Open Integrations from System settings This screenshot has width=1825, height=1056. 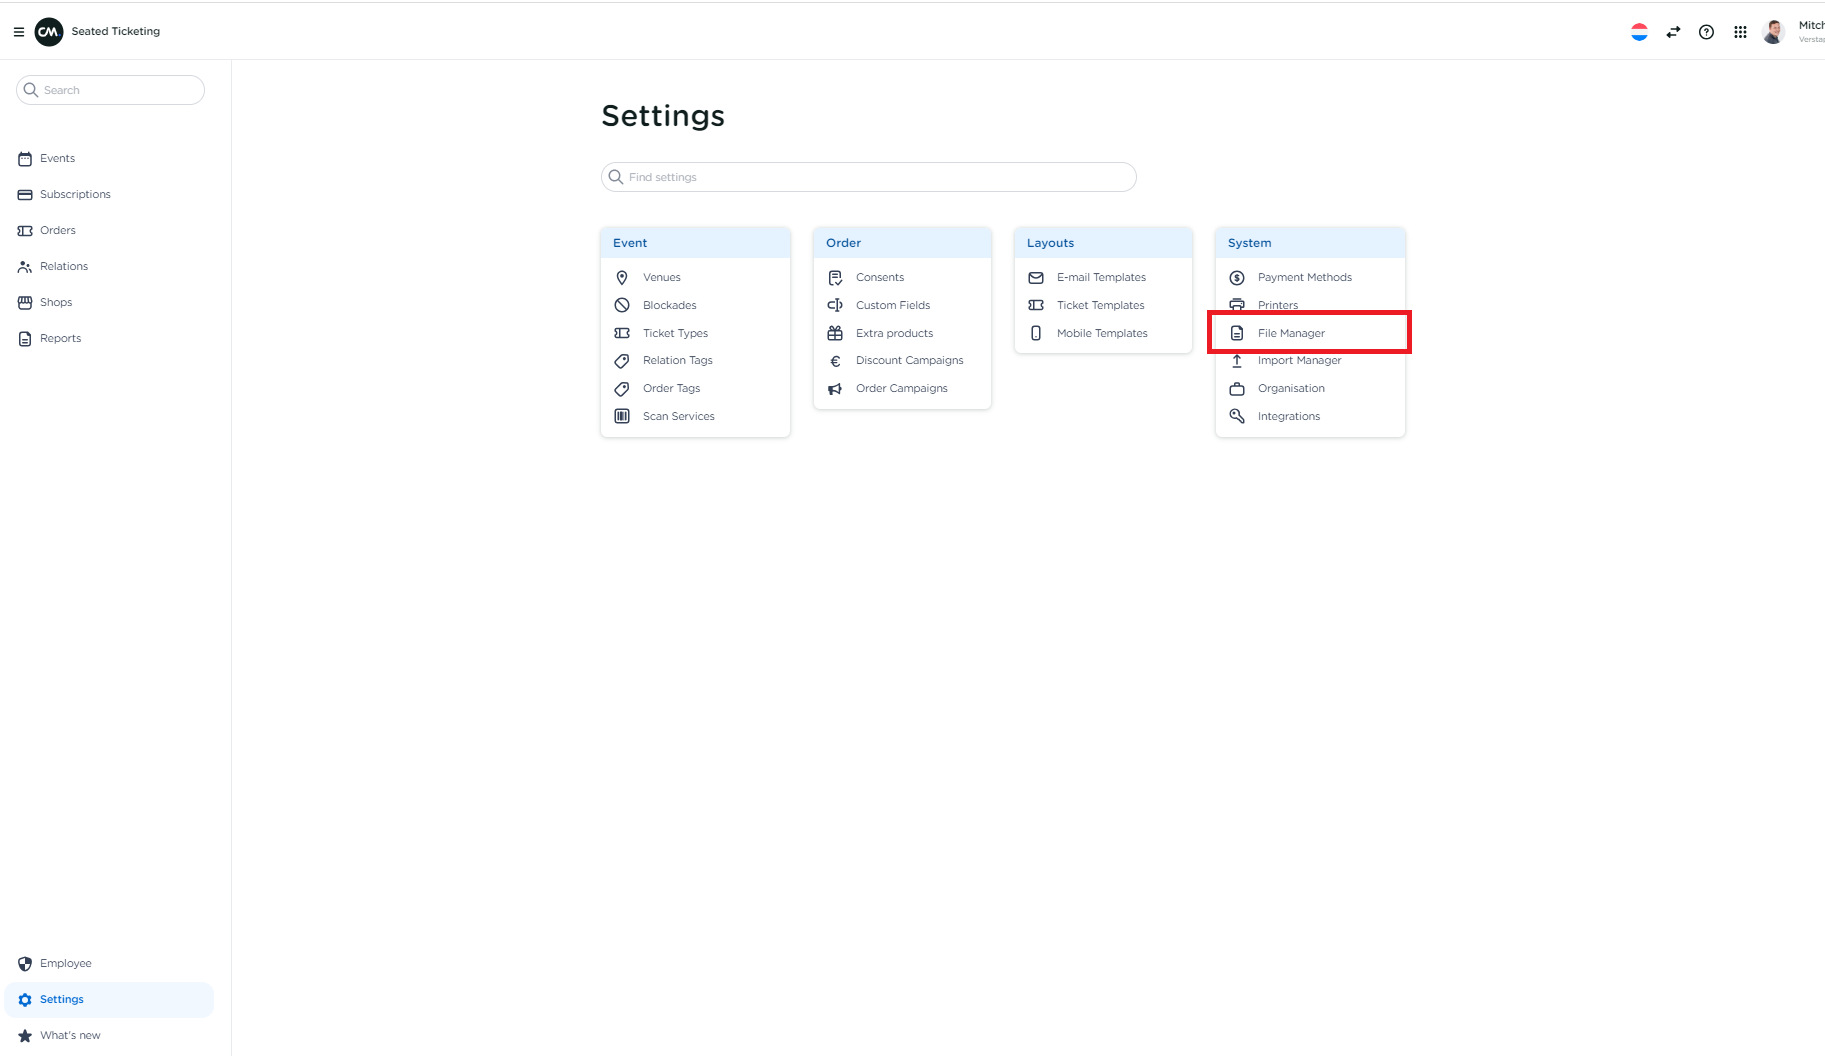pos(1289,416)
